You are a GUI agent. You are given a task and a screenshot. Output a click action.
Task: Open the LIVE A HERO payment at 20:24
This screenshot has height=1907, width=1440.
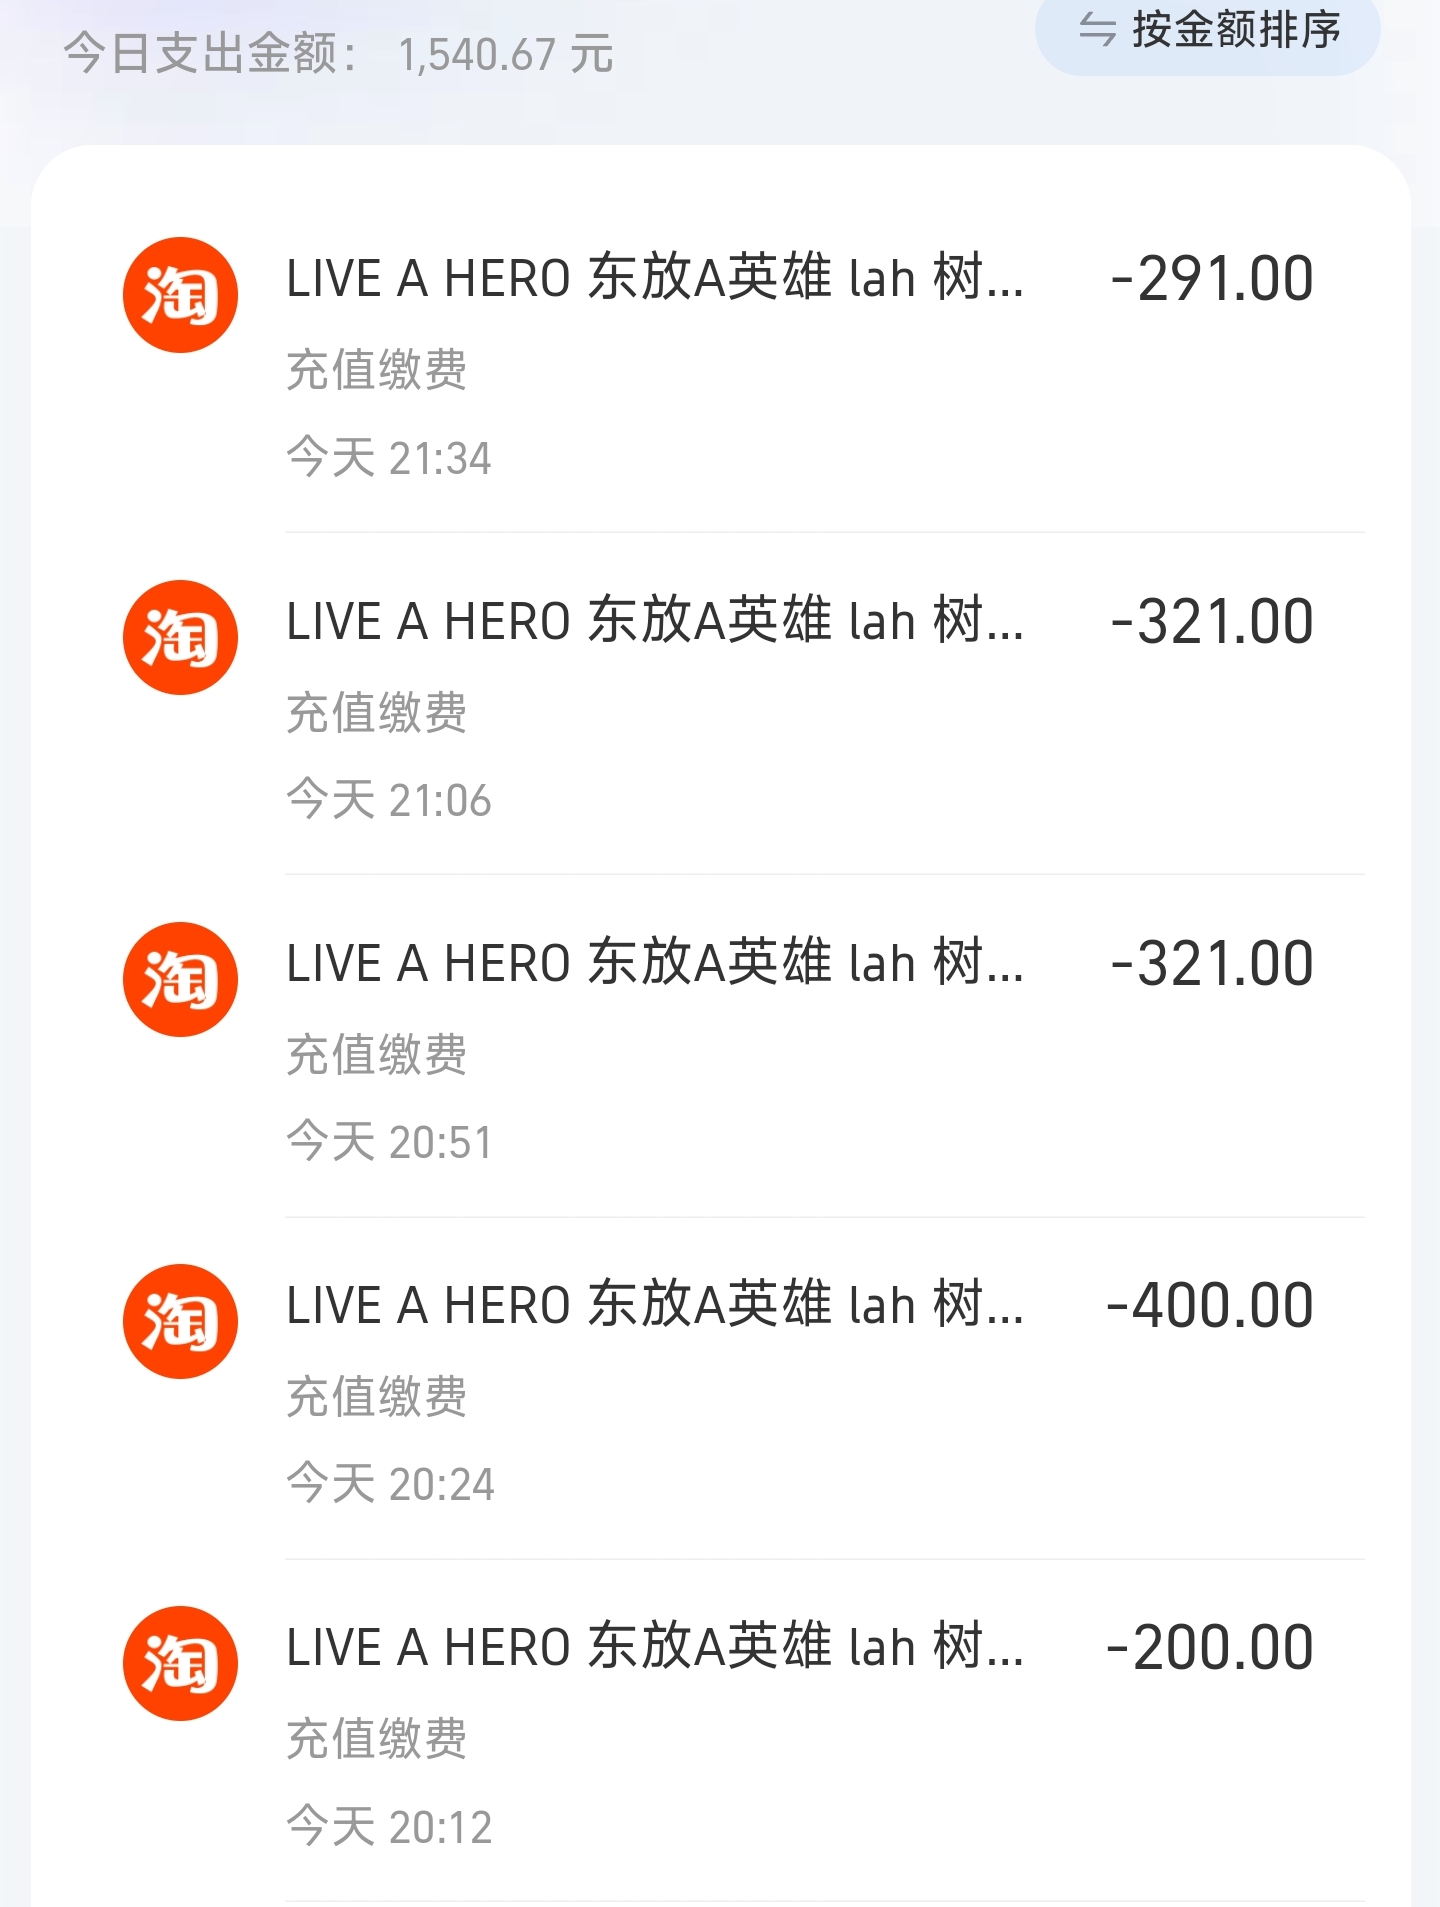tap(655, 1305)
